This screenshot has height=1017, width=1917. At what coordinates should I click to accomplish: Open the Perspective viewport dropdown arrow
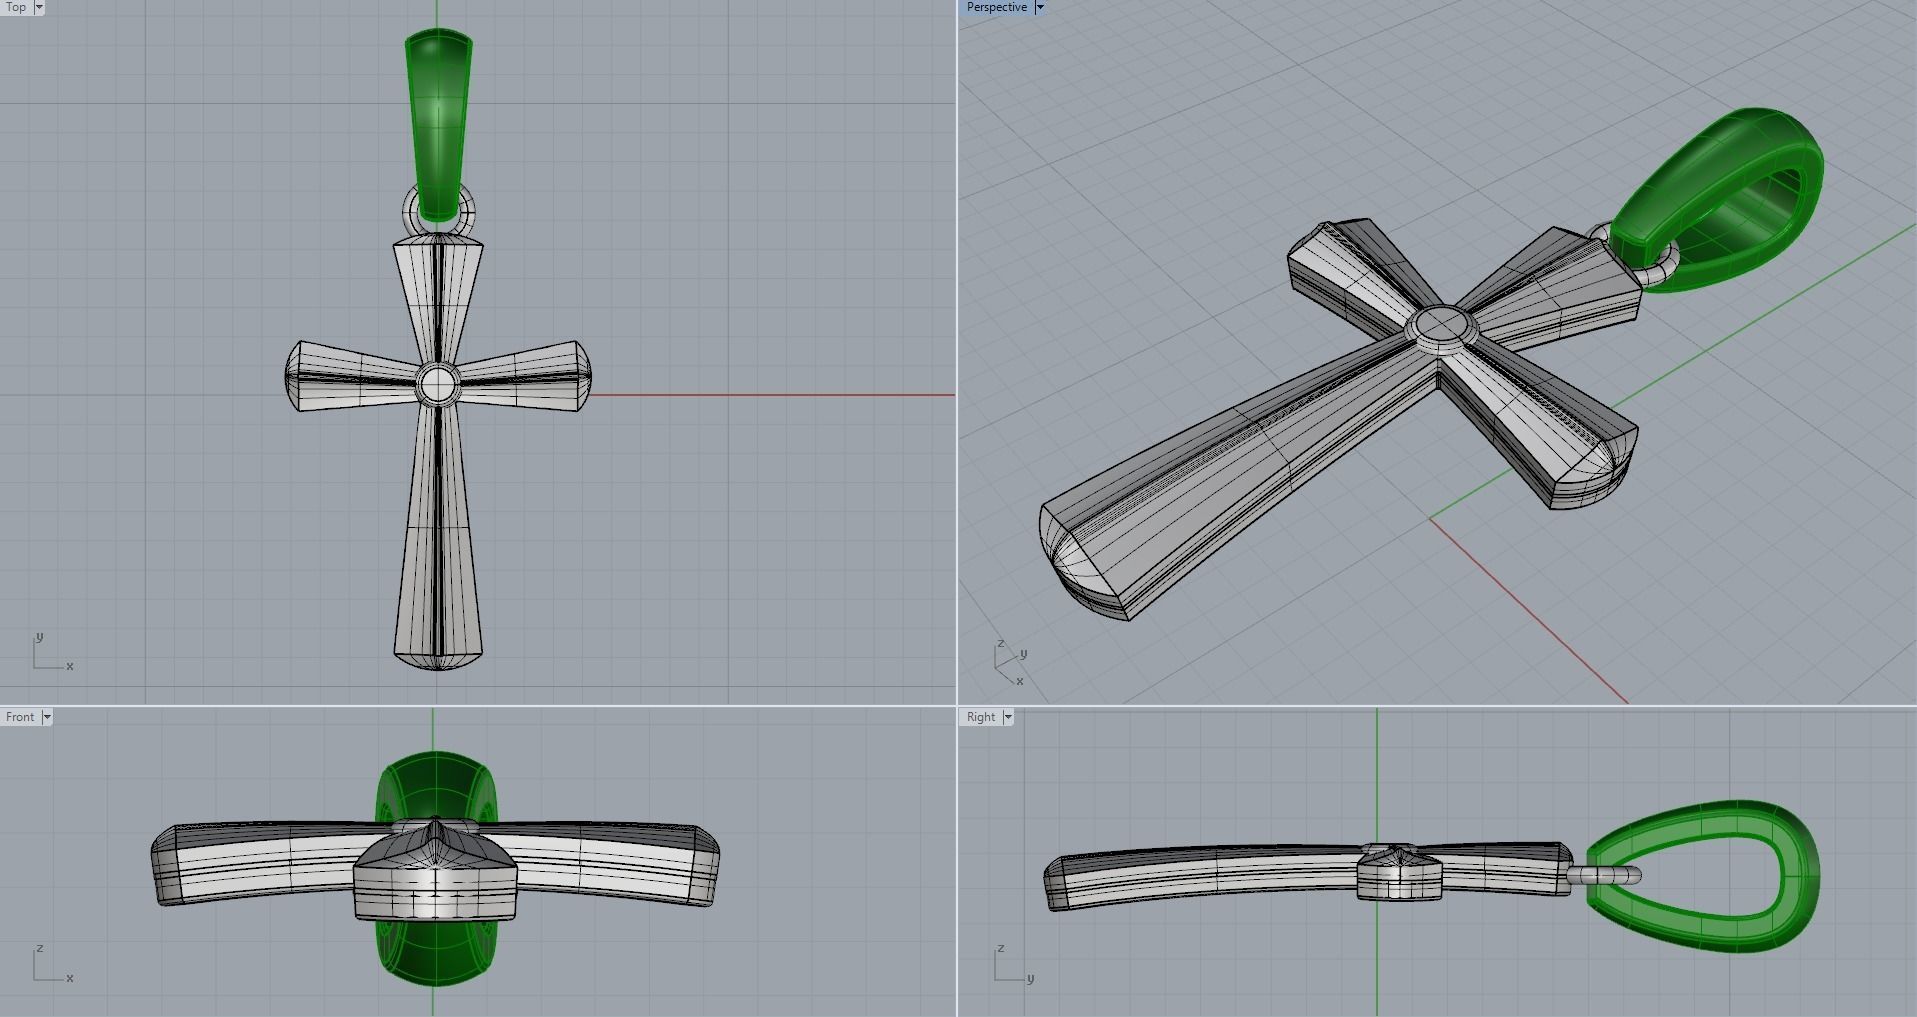tap(1039, 7)
